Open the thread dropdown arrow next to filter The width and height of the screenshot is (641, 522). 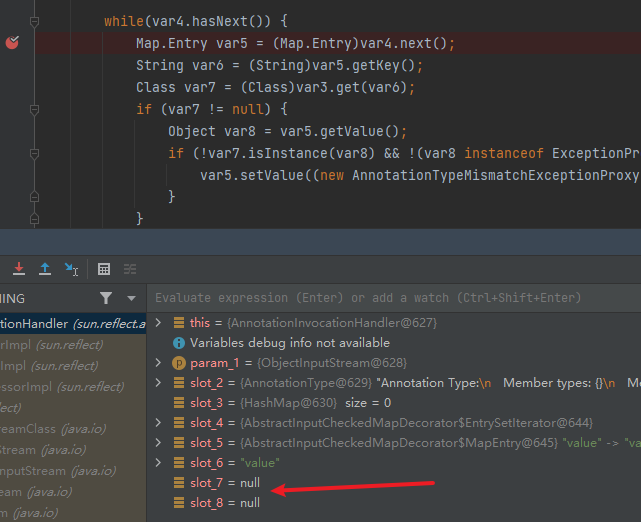[x=131, y=298]
